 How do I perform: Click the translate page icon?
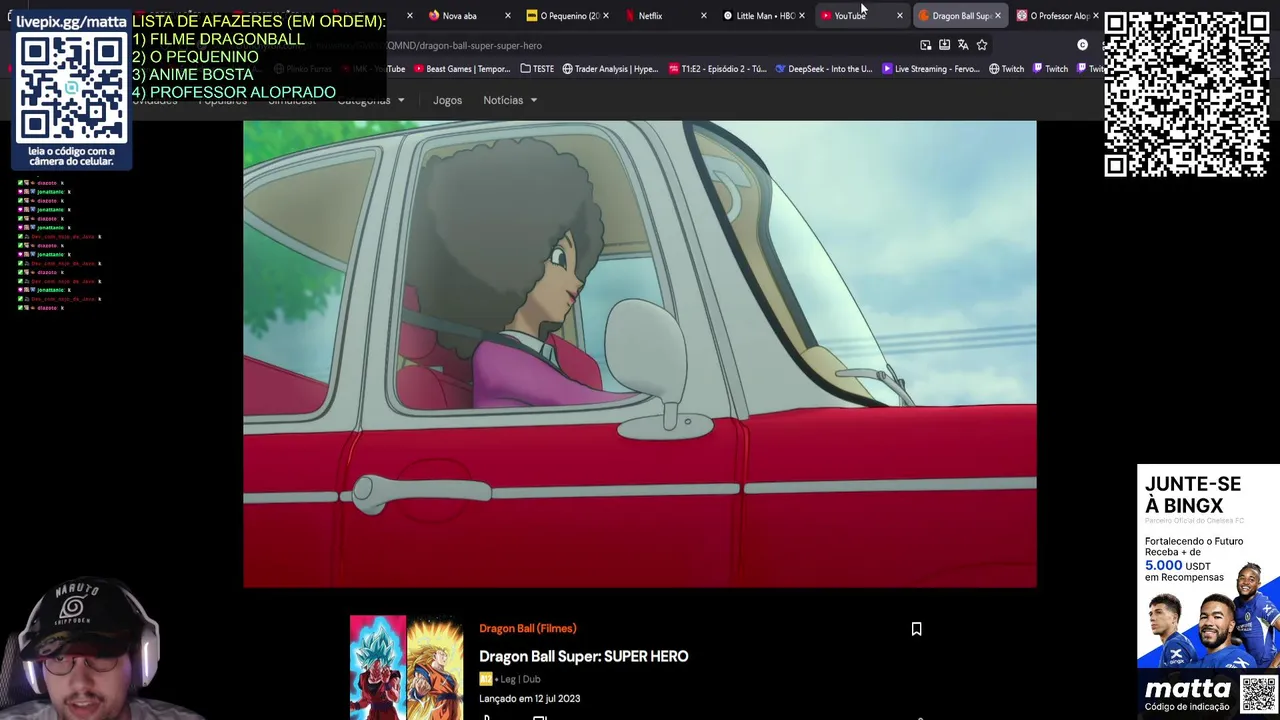point(963,45)
